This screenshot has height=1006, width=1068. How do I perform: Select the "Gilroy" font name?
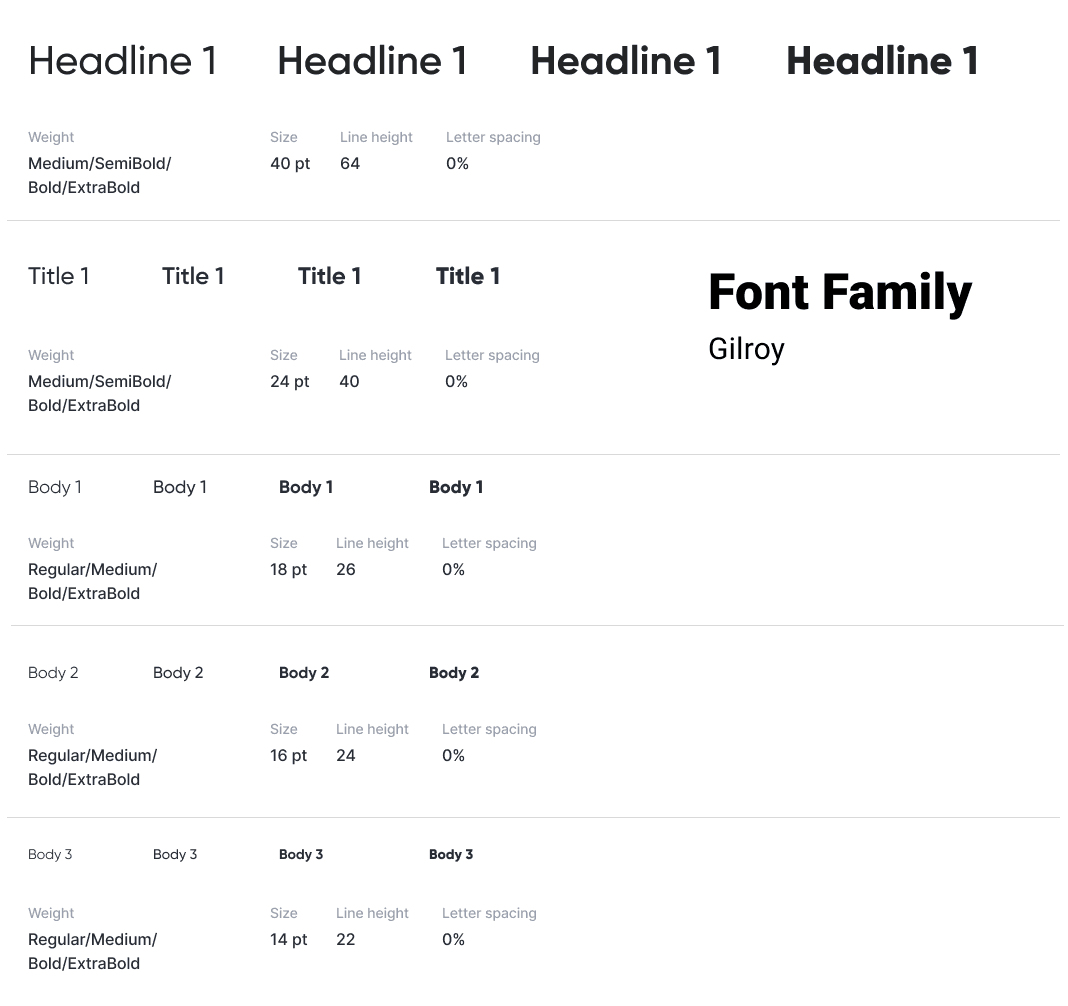click(747, 349)
